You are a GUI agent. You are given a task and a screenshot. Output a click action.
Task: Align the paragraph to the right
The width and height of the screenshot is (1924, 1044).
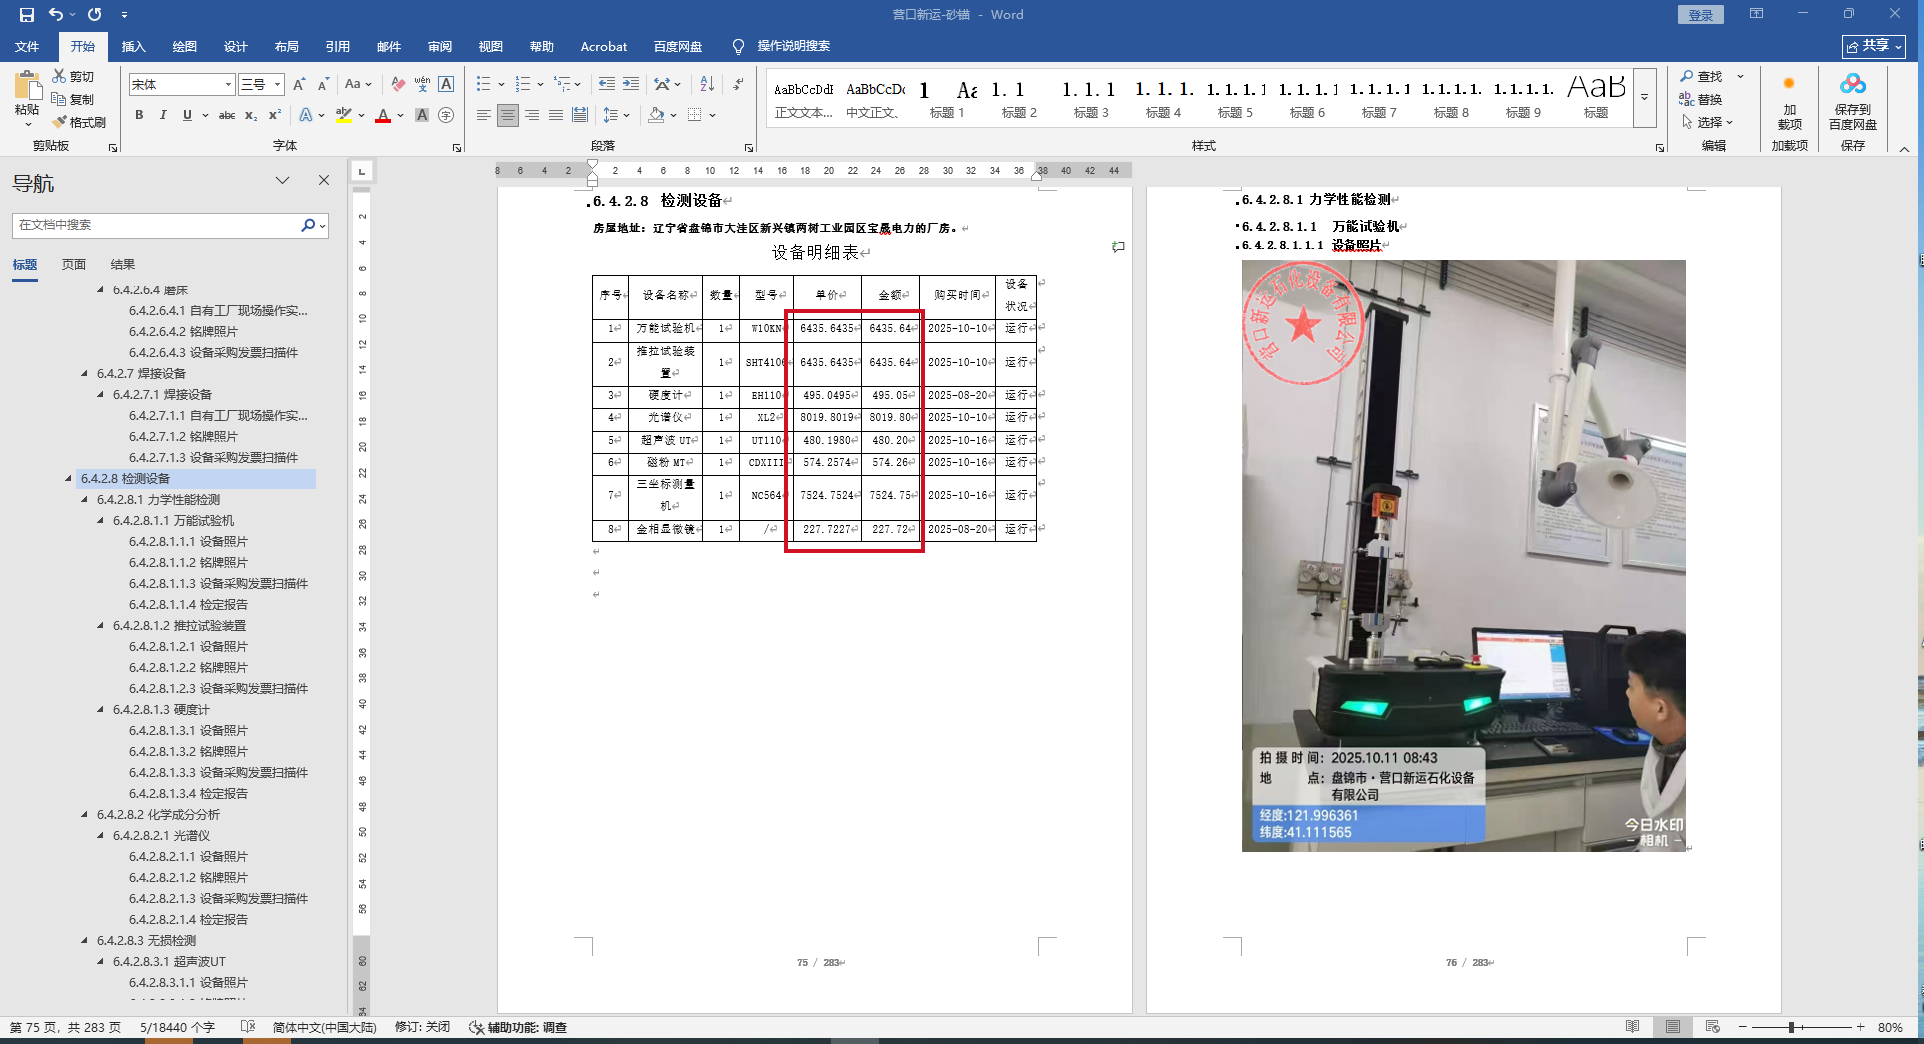point(531,115)
